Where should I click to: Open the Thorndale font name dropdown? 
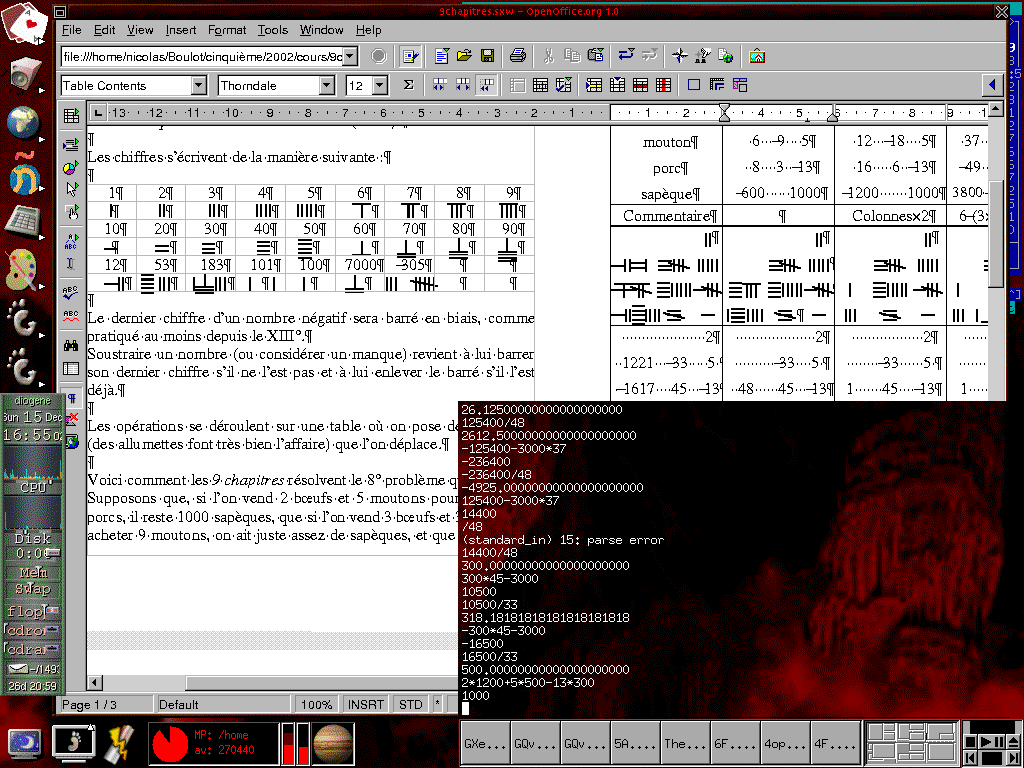pos(326,86)
